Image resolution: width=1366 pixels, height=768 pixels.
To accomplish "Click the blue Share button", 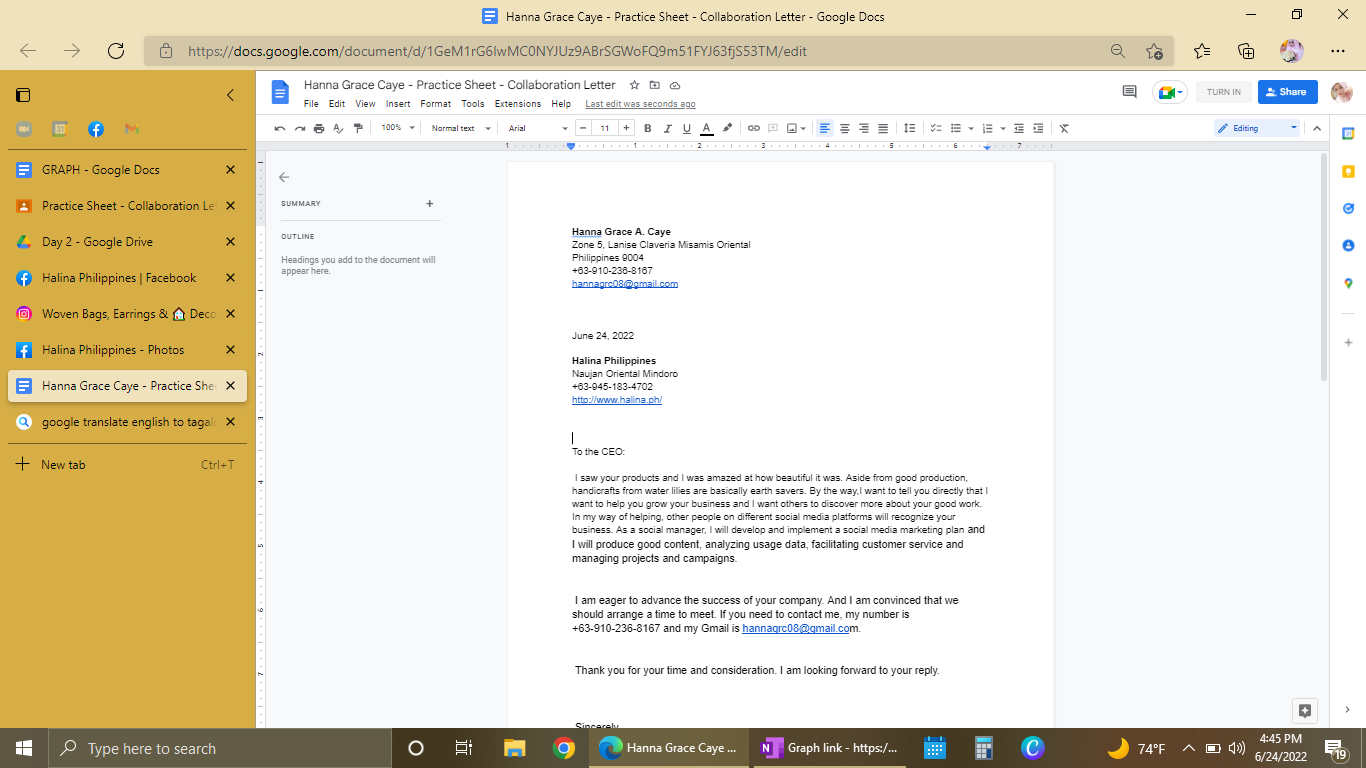I will pos(1287,92).
